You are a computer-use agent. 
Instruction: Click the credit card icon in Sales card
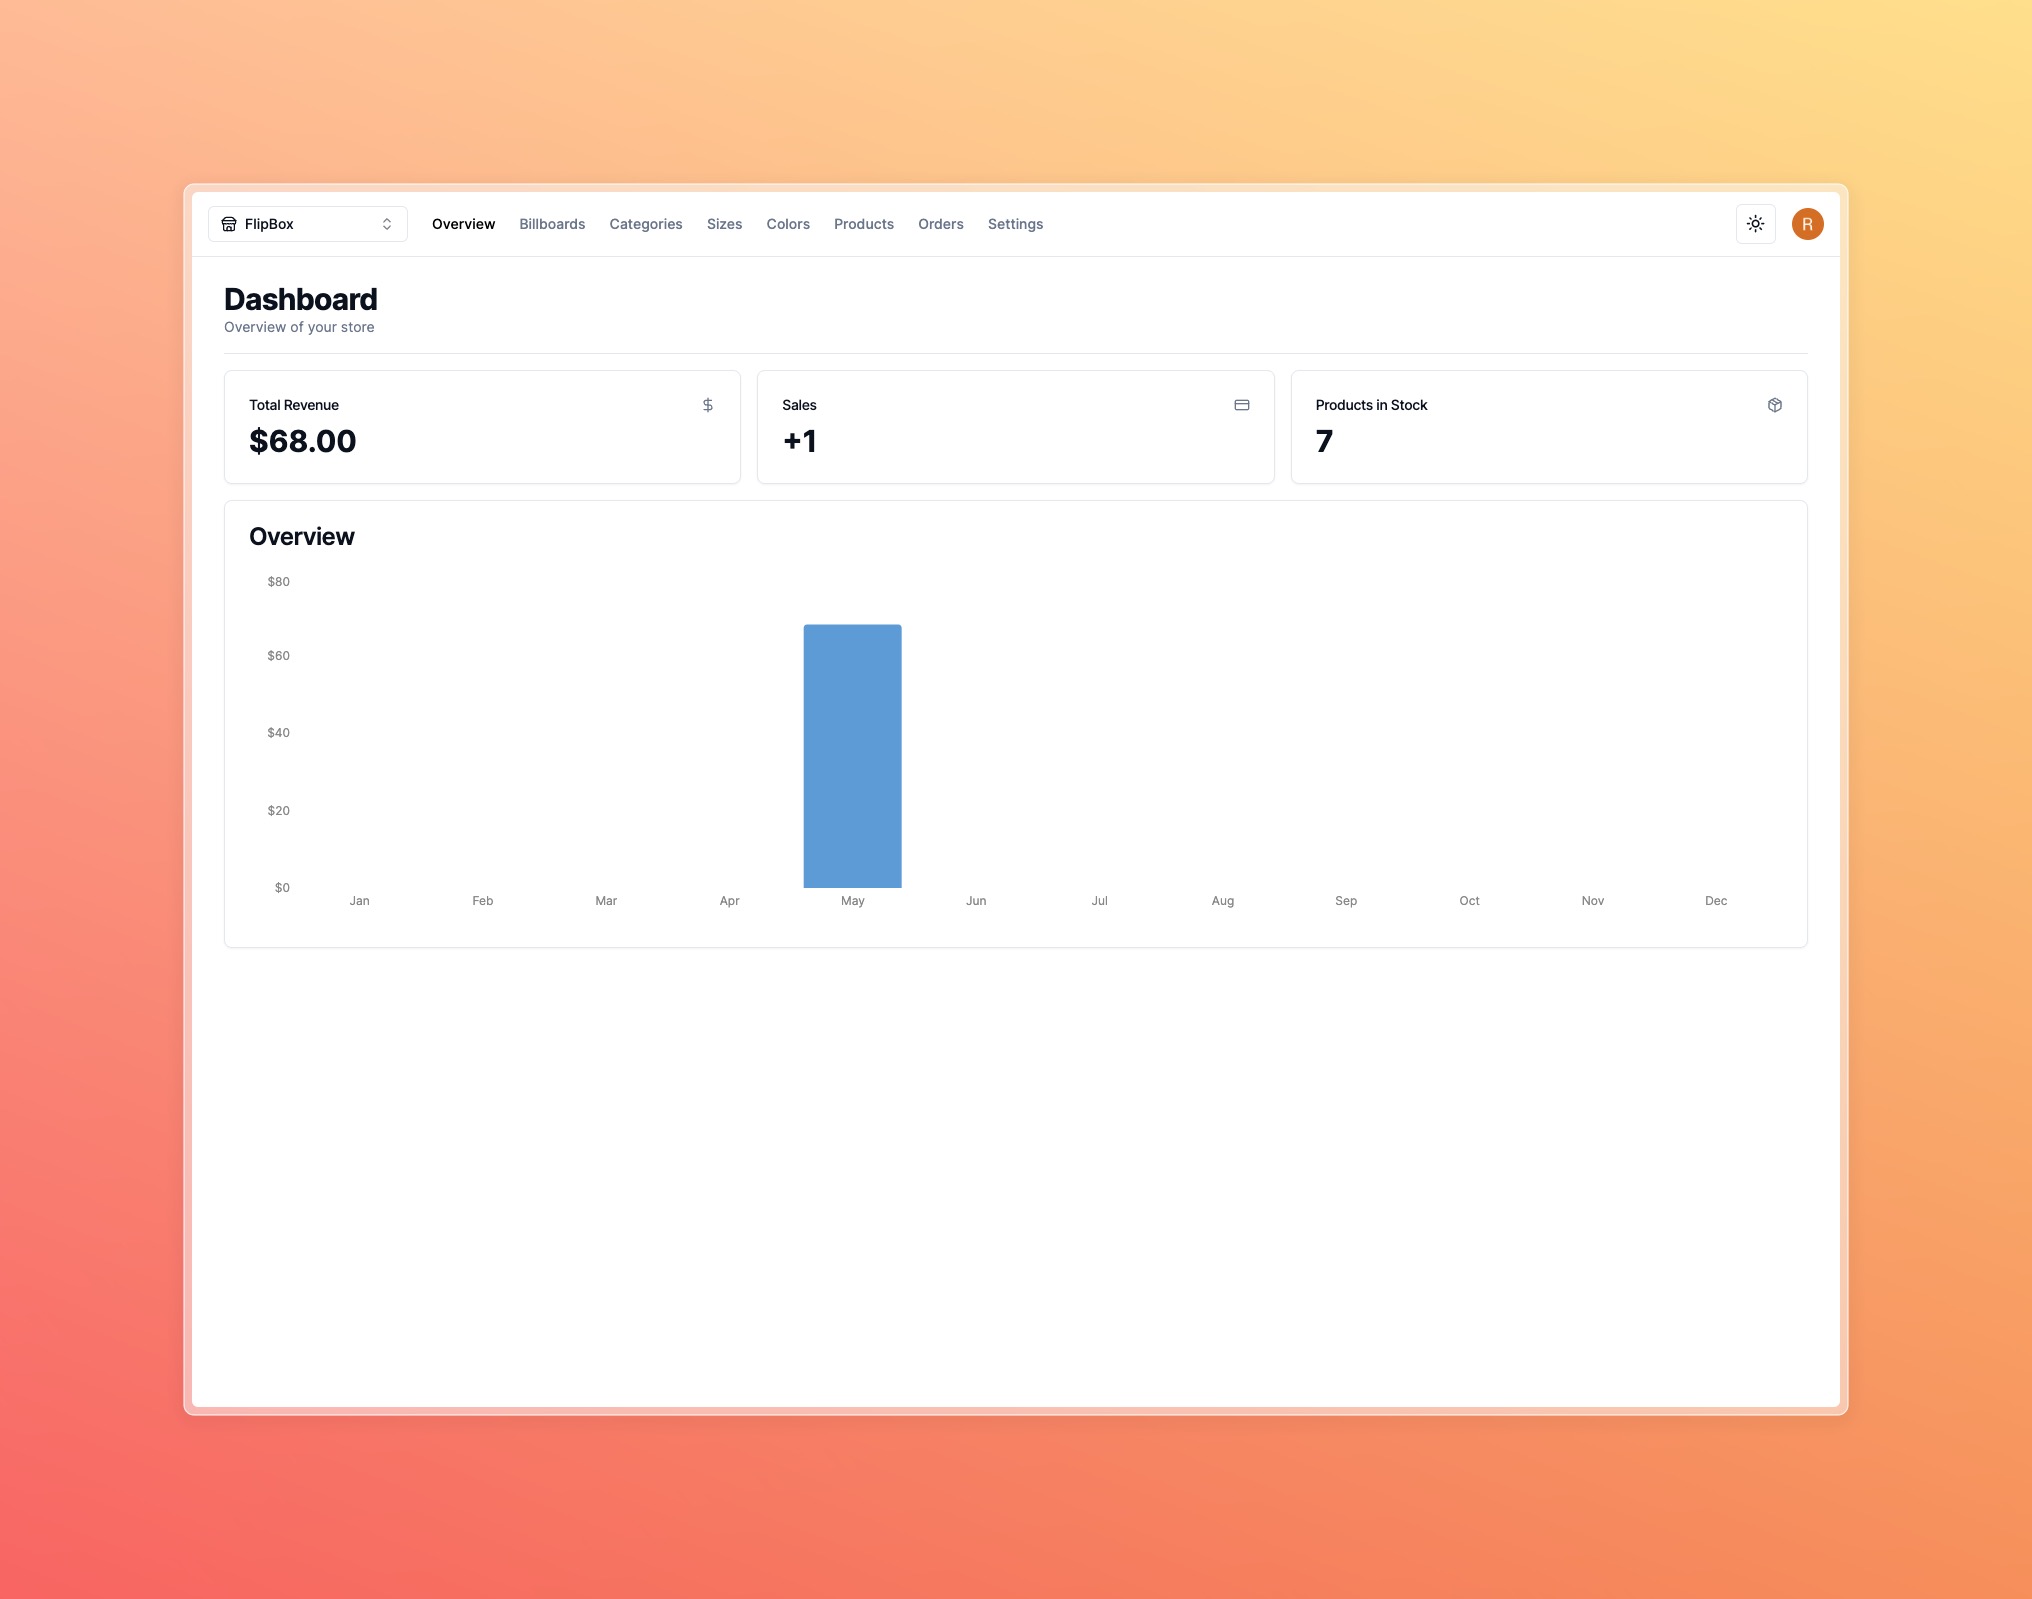1241,405
